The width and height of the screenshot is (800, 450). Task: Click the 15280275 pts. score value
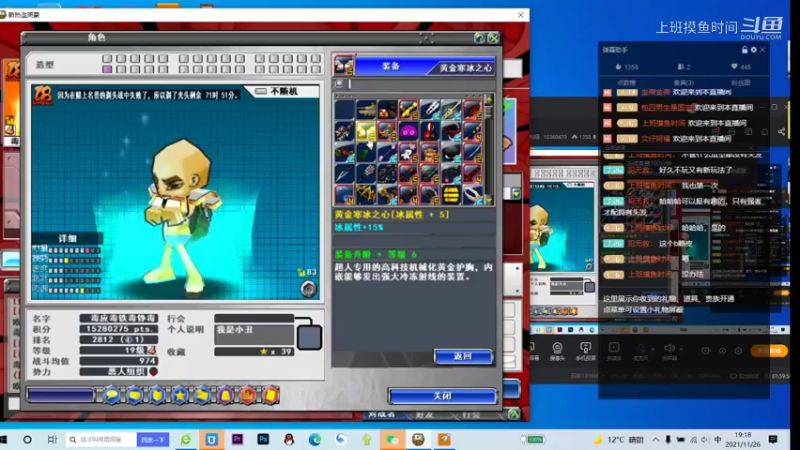(119, 329)
